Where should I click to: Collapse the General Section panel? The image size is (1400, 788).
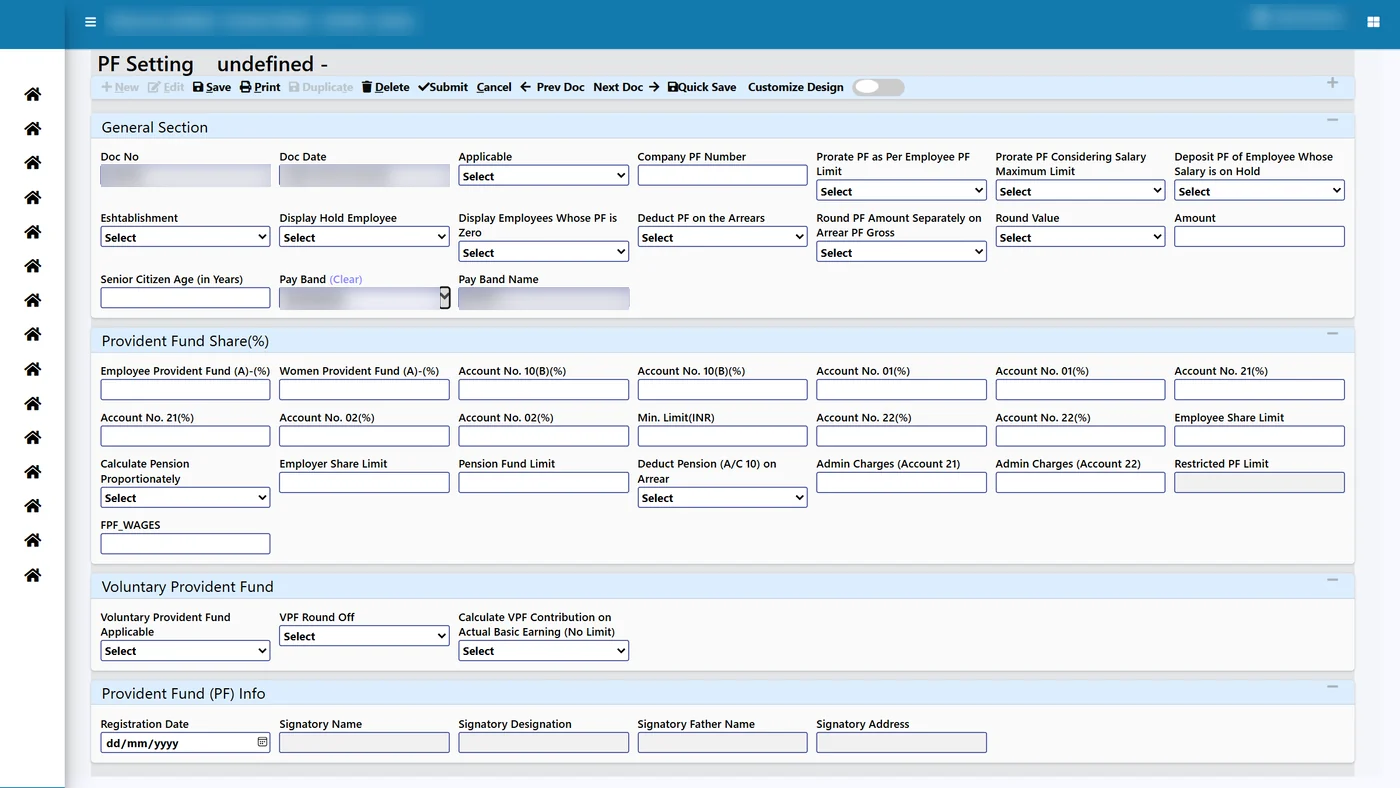tap(1332, 120)
